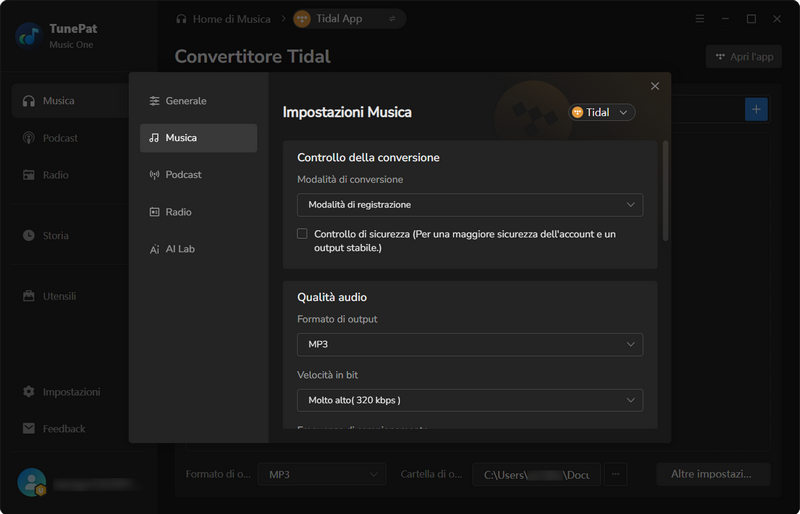Screen dimensions: 800x514
Task: Click the AI Lab icon
Action: [154, 249]
